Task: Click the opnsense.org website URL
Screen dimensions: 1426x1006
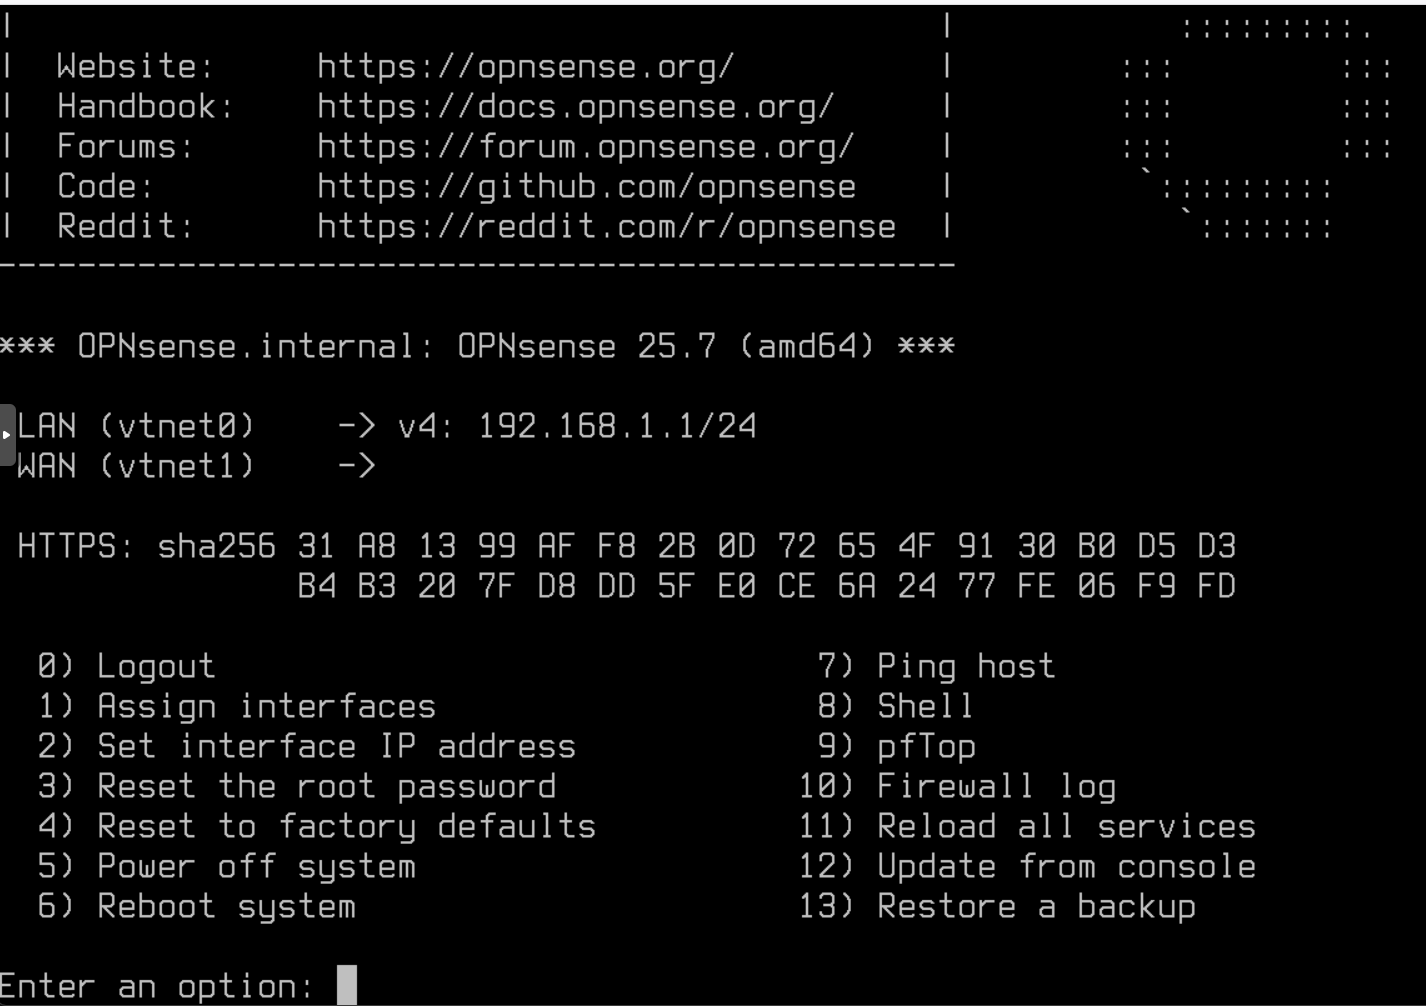Action: pyautogui.click(x=525, y=67)
